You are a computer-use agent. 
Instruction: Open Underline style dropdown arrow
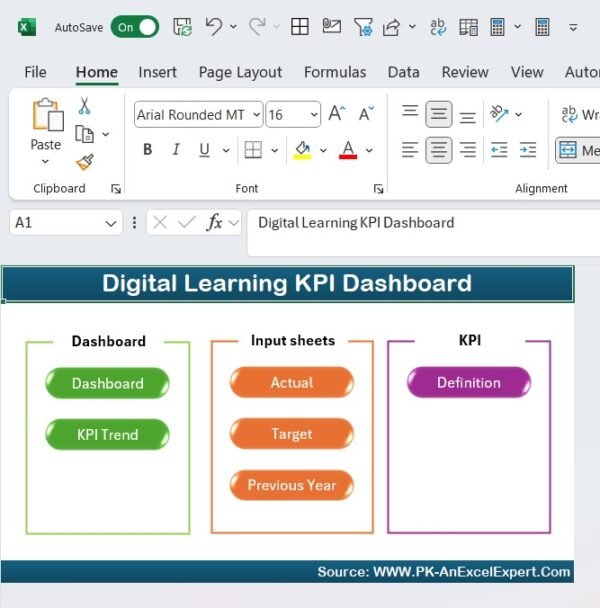click(x=226, y=150)
